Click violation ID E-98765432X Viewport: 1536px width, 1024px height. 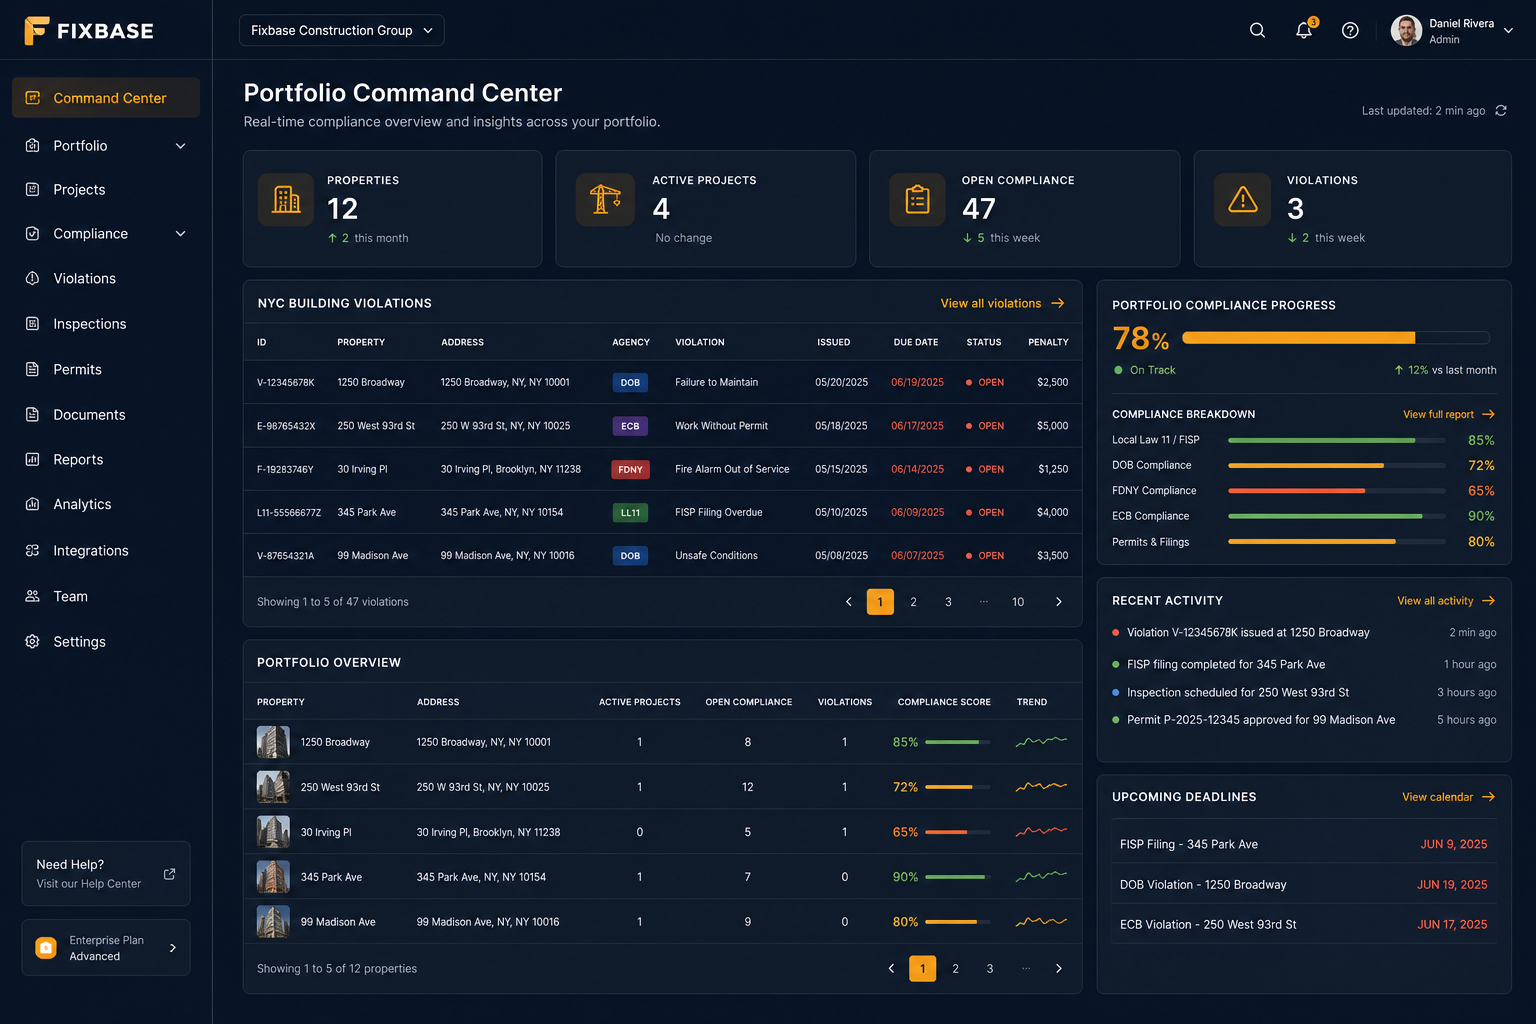click(286, 426)
